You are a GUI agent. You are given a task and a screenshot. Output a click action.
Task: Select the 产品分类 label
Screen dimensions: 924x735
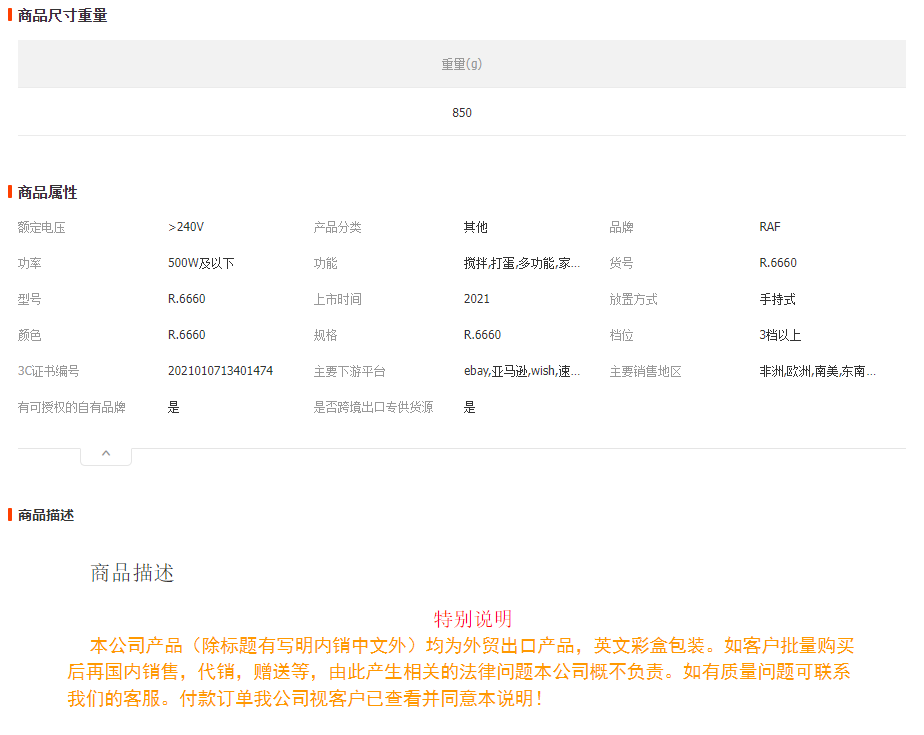[337, 228]
